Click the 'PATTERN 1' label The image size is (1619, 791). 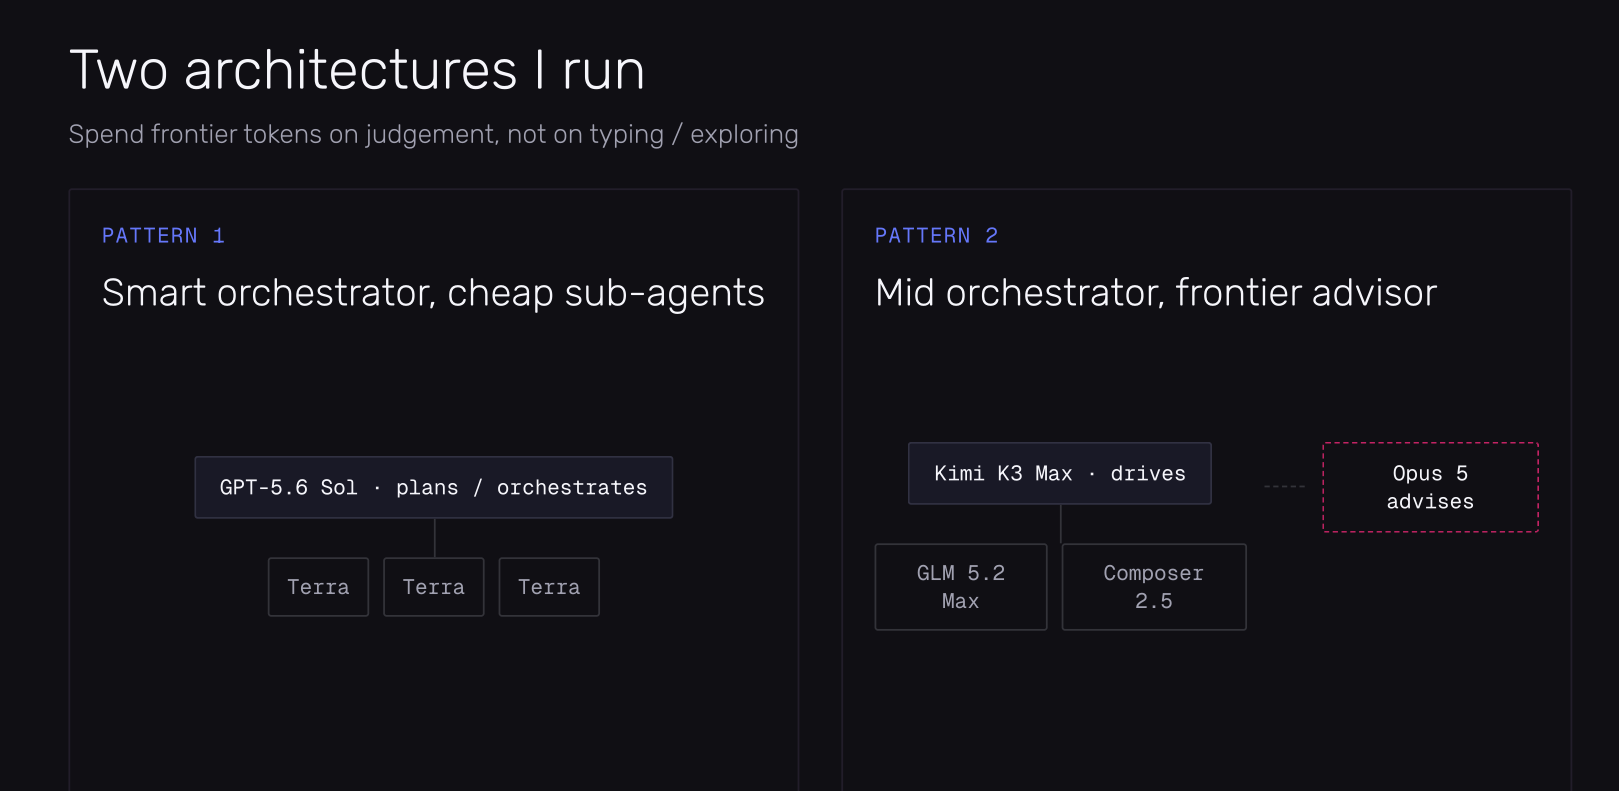click(163, 236)
